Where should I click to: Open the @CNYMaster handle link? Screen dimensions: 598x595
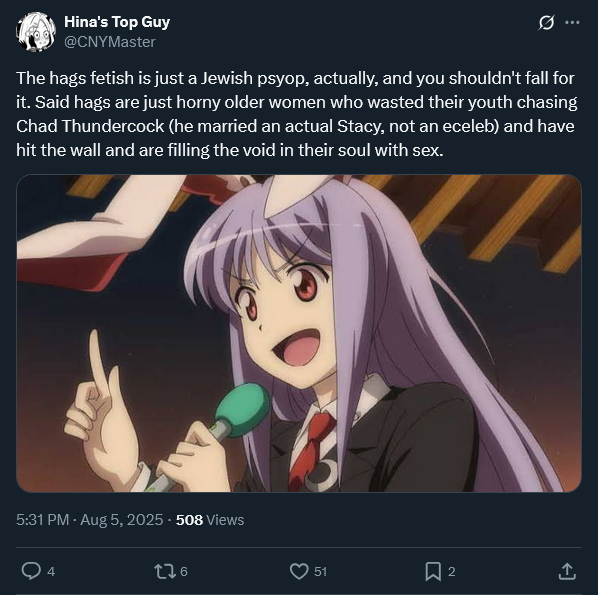(110, 42)
